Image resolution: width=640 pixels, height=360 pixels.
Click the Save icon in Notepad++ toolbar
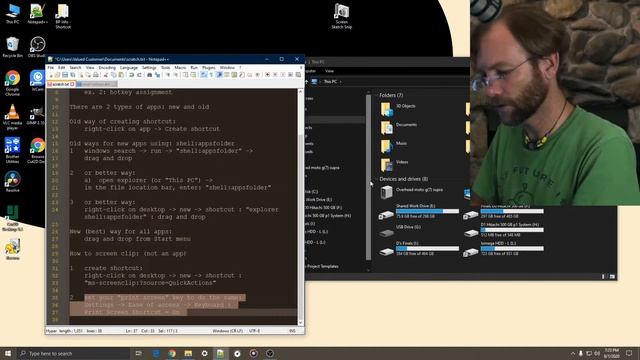[65, 75]
